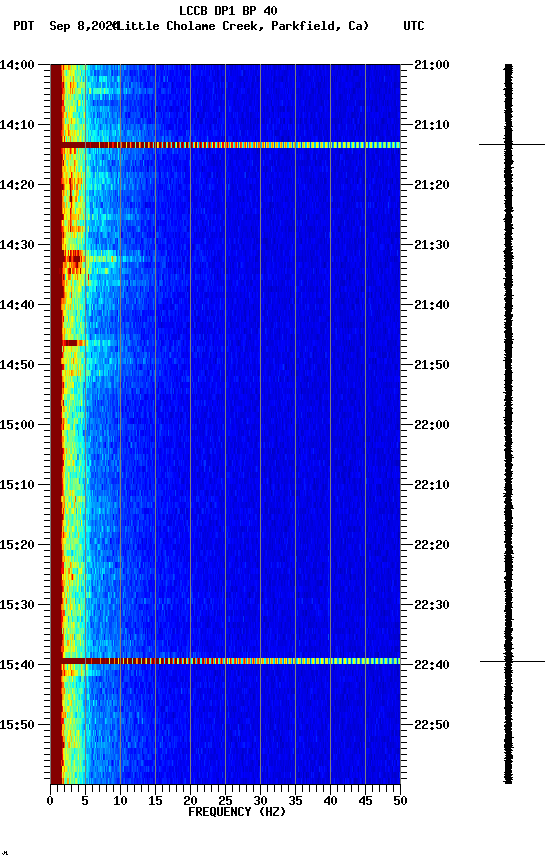
Task: Click the '20' frequency axis label
Action: pos(190,801)
